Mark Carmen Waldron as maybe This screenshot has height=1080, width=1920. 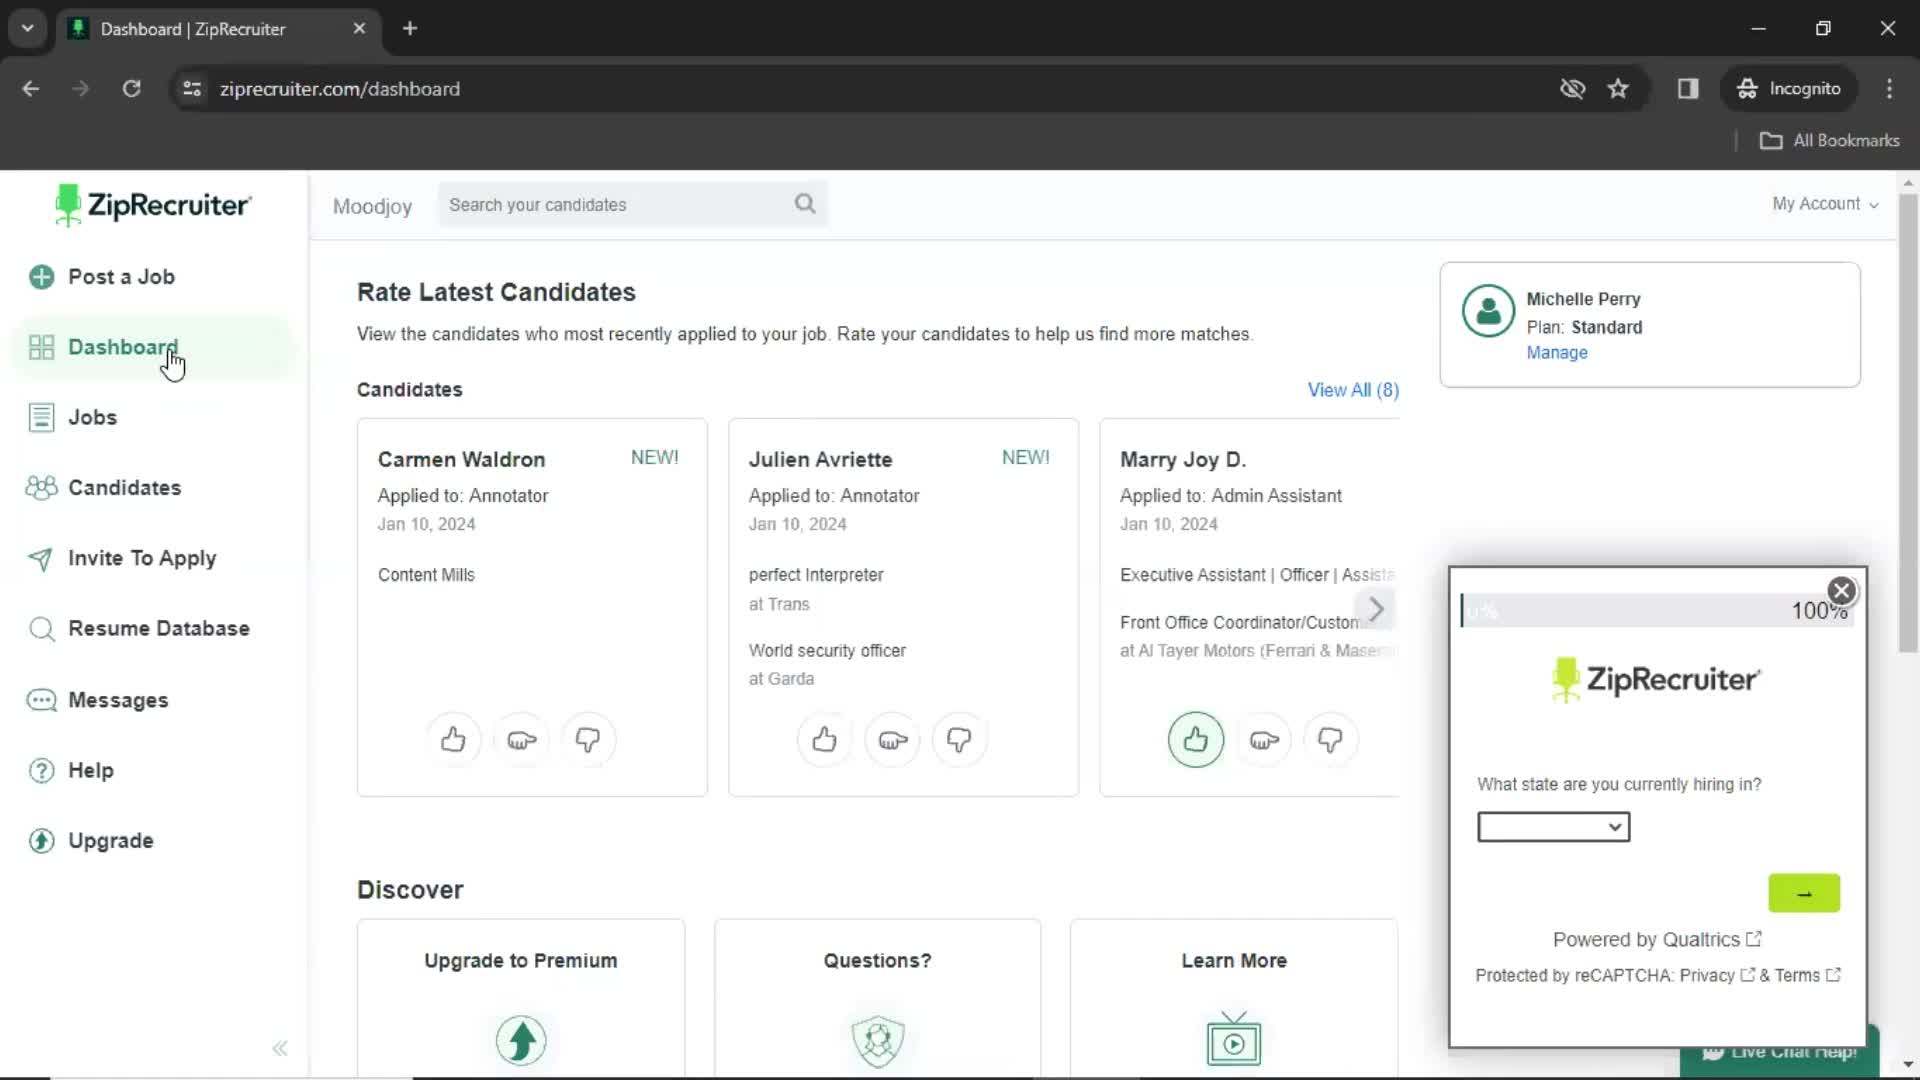(521, 740)
